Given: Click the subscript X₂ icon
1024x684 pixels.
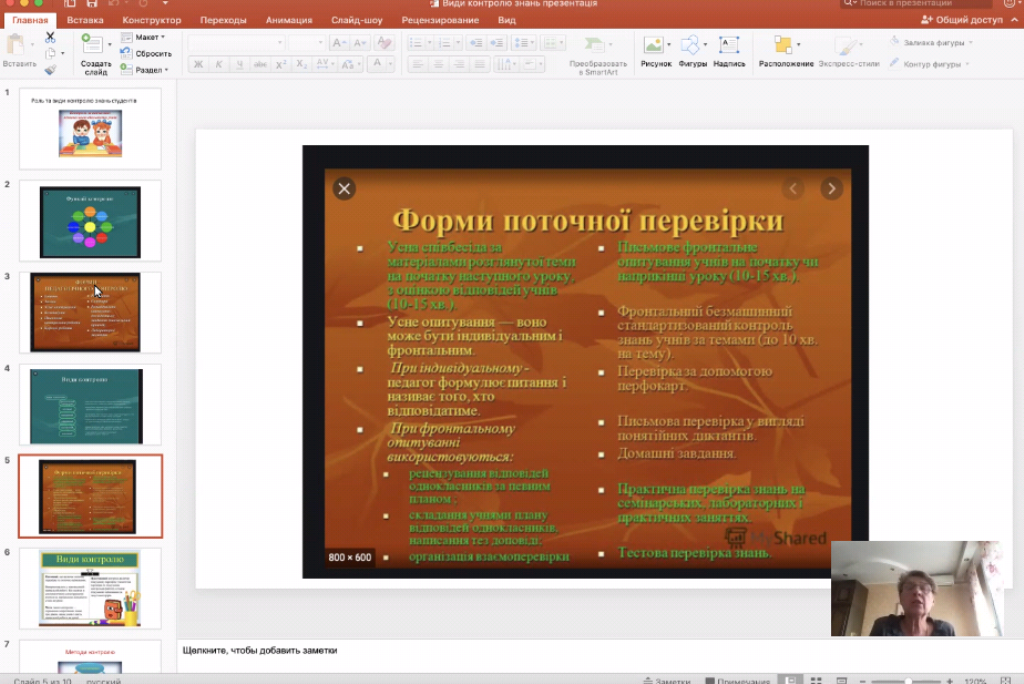Looking at the screenshot, I should [x=301, y=64].
